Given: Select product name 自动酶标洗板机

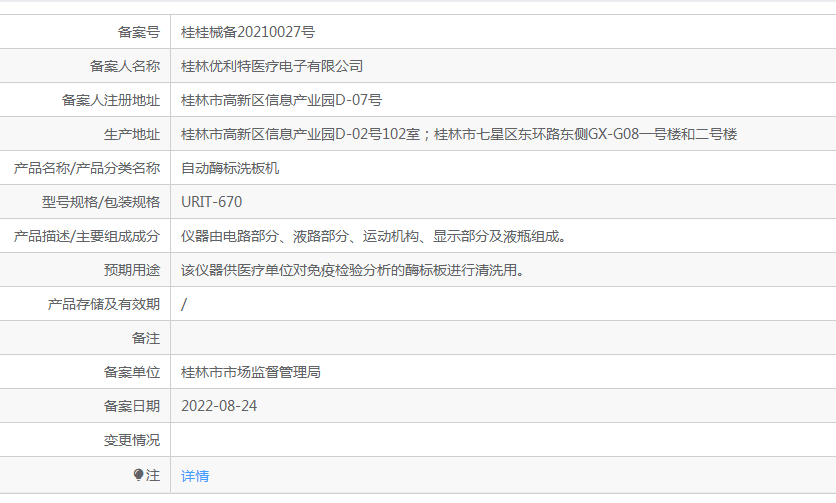Looking at the screenshot, I should (x=230, y=168).
